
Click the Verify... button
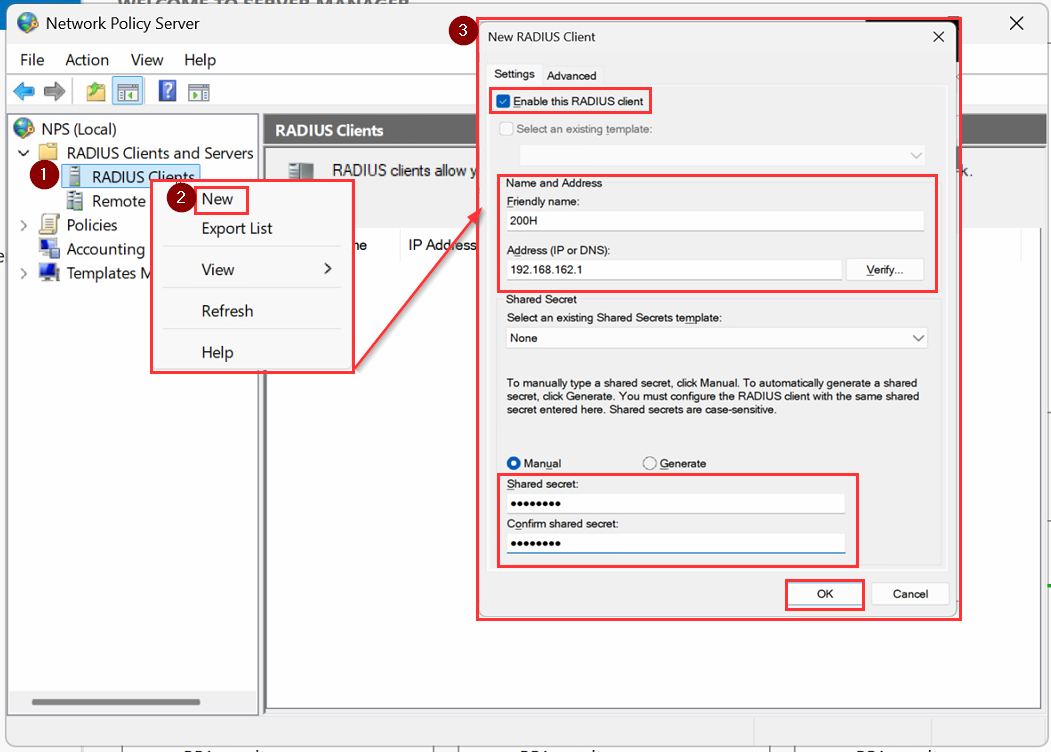coord(884,269)
